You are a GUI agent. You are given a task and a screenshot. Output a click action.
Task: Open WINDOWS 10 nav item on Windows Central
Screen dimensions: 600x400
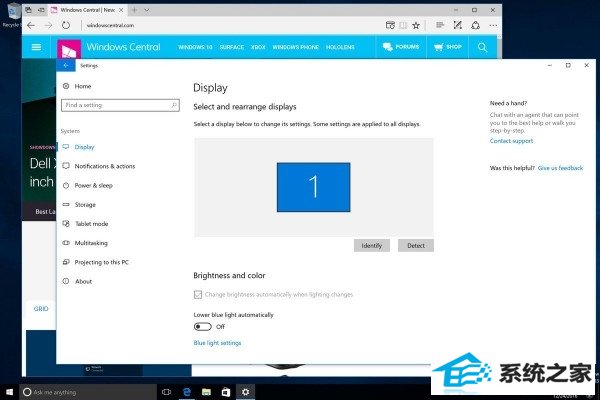click(195, 47)
